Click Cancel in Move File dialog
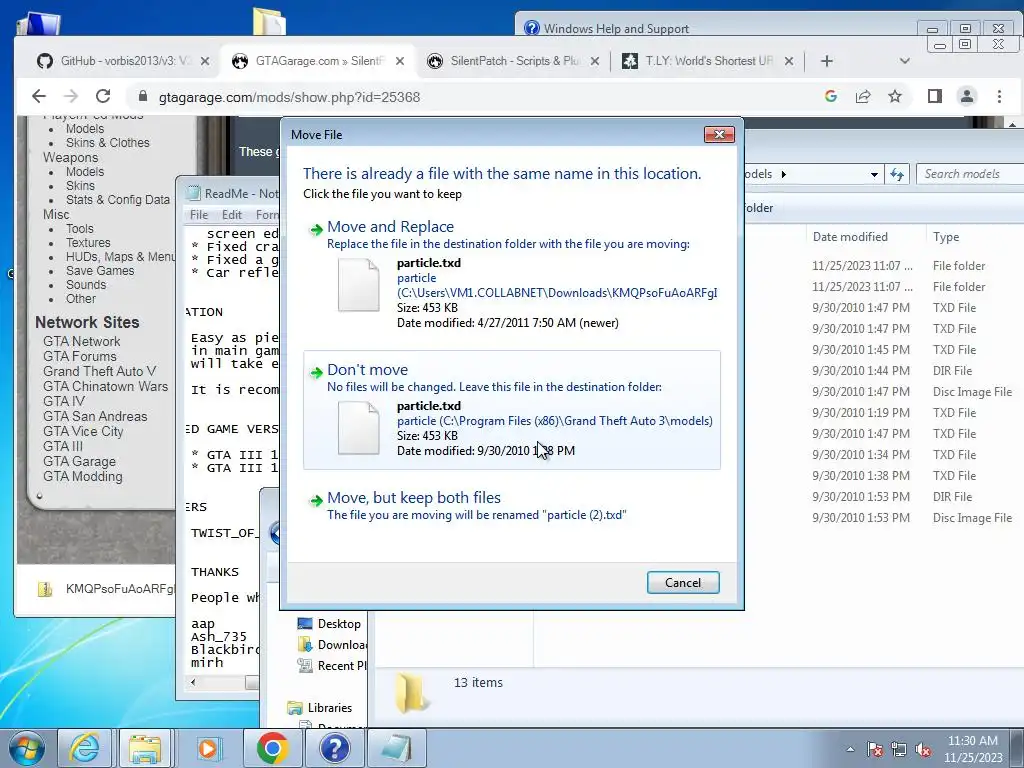1024x768 pixels. [x=683, y=583]
